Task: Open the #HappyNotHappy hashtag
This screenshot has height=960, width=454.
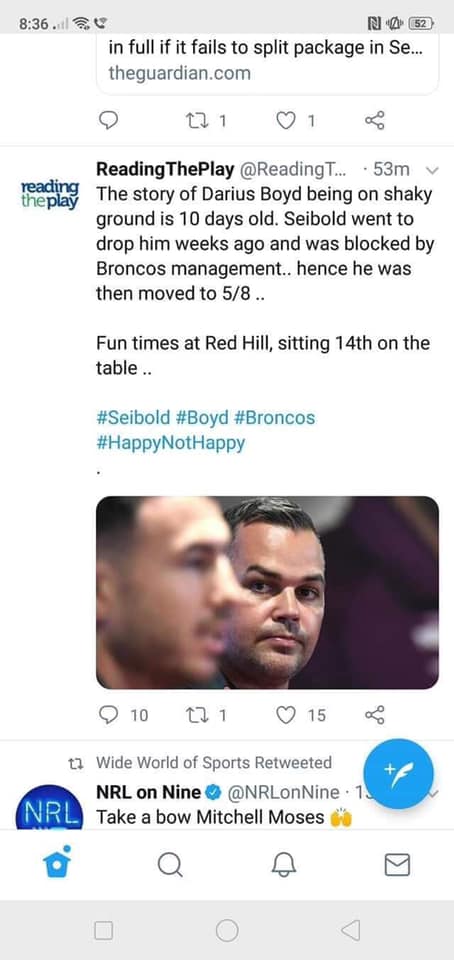Action: click(171, 443)
